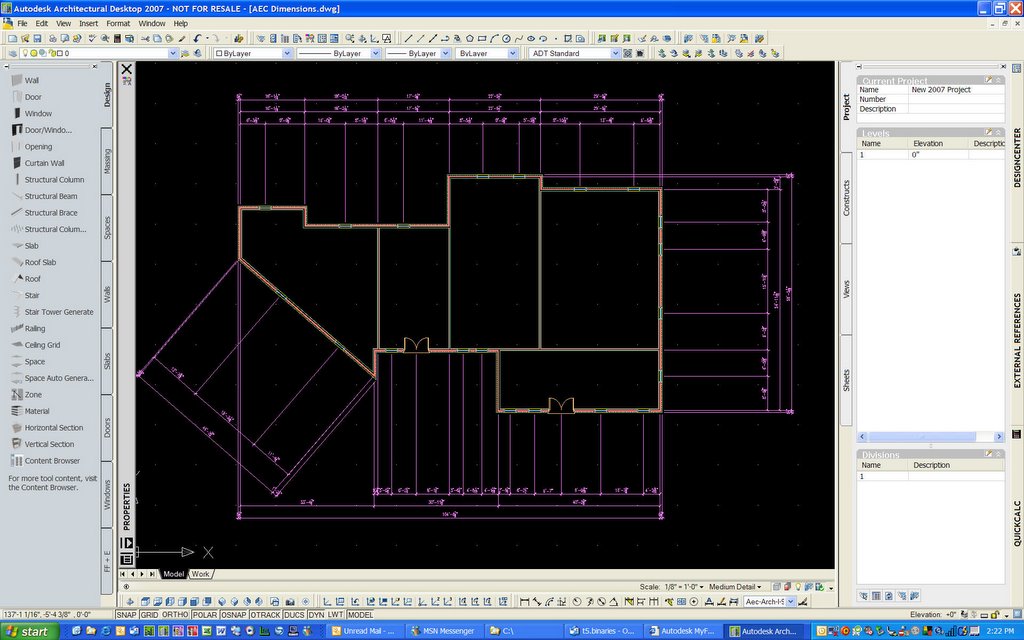Open the Format menu
The image size is (1024, 640).
pos(118,23)
